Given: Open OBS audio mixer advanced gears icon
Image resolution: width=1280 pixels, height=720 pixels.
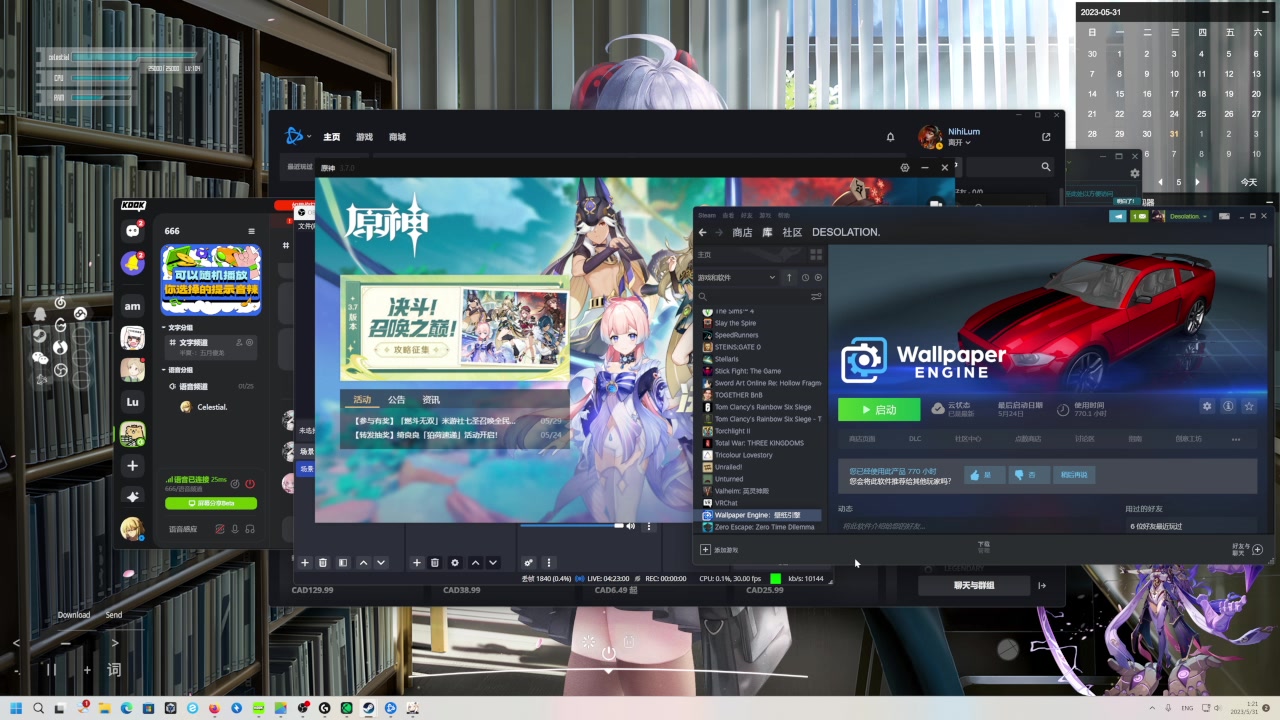Looking at the screenshot, I should click(x=529, y=563).
